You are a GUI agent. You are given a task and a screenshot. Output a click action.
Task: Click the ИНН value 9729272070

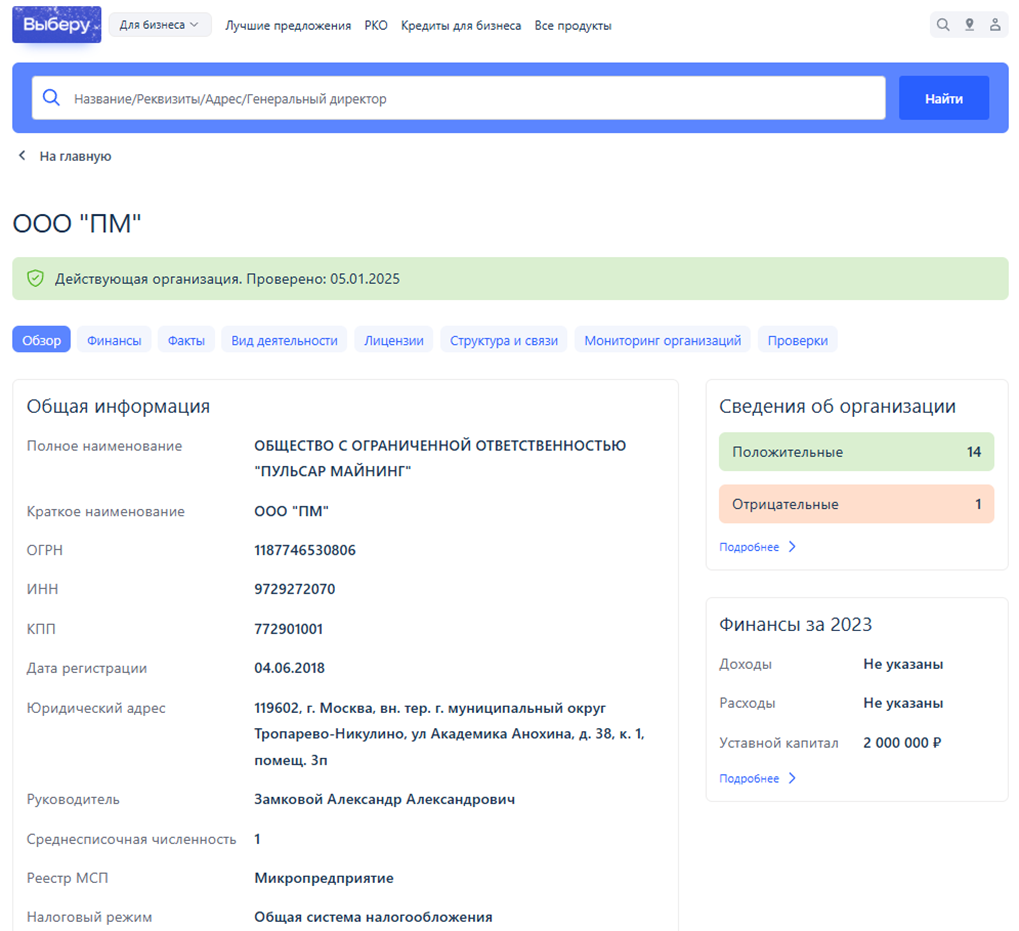point(294,589)
